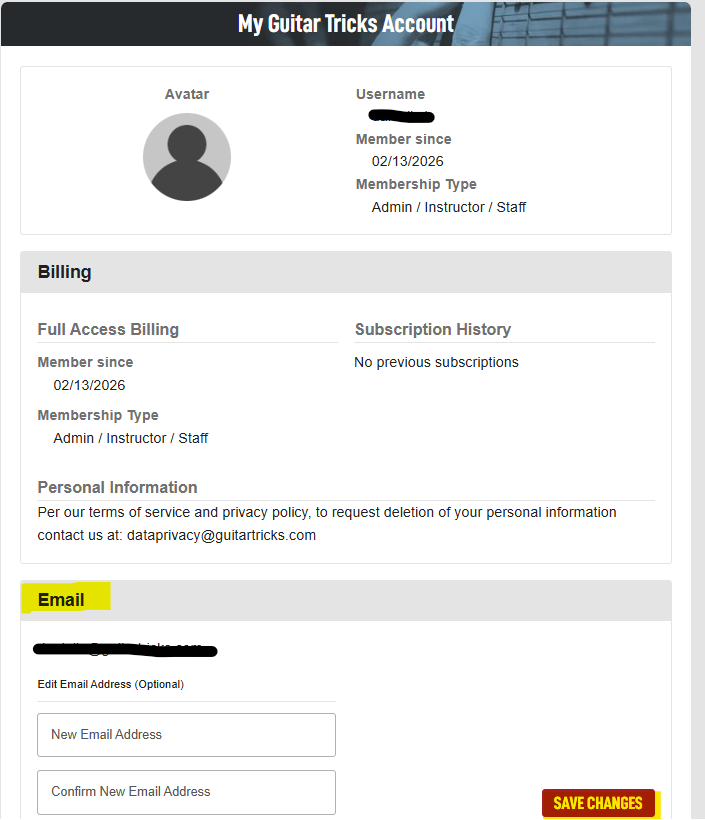
Task: Click the New Email Address field
Action: (x=186, y=735)
